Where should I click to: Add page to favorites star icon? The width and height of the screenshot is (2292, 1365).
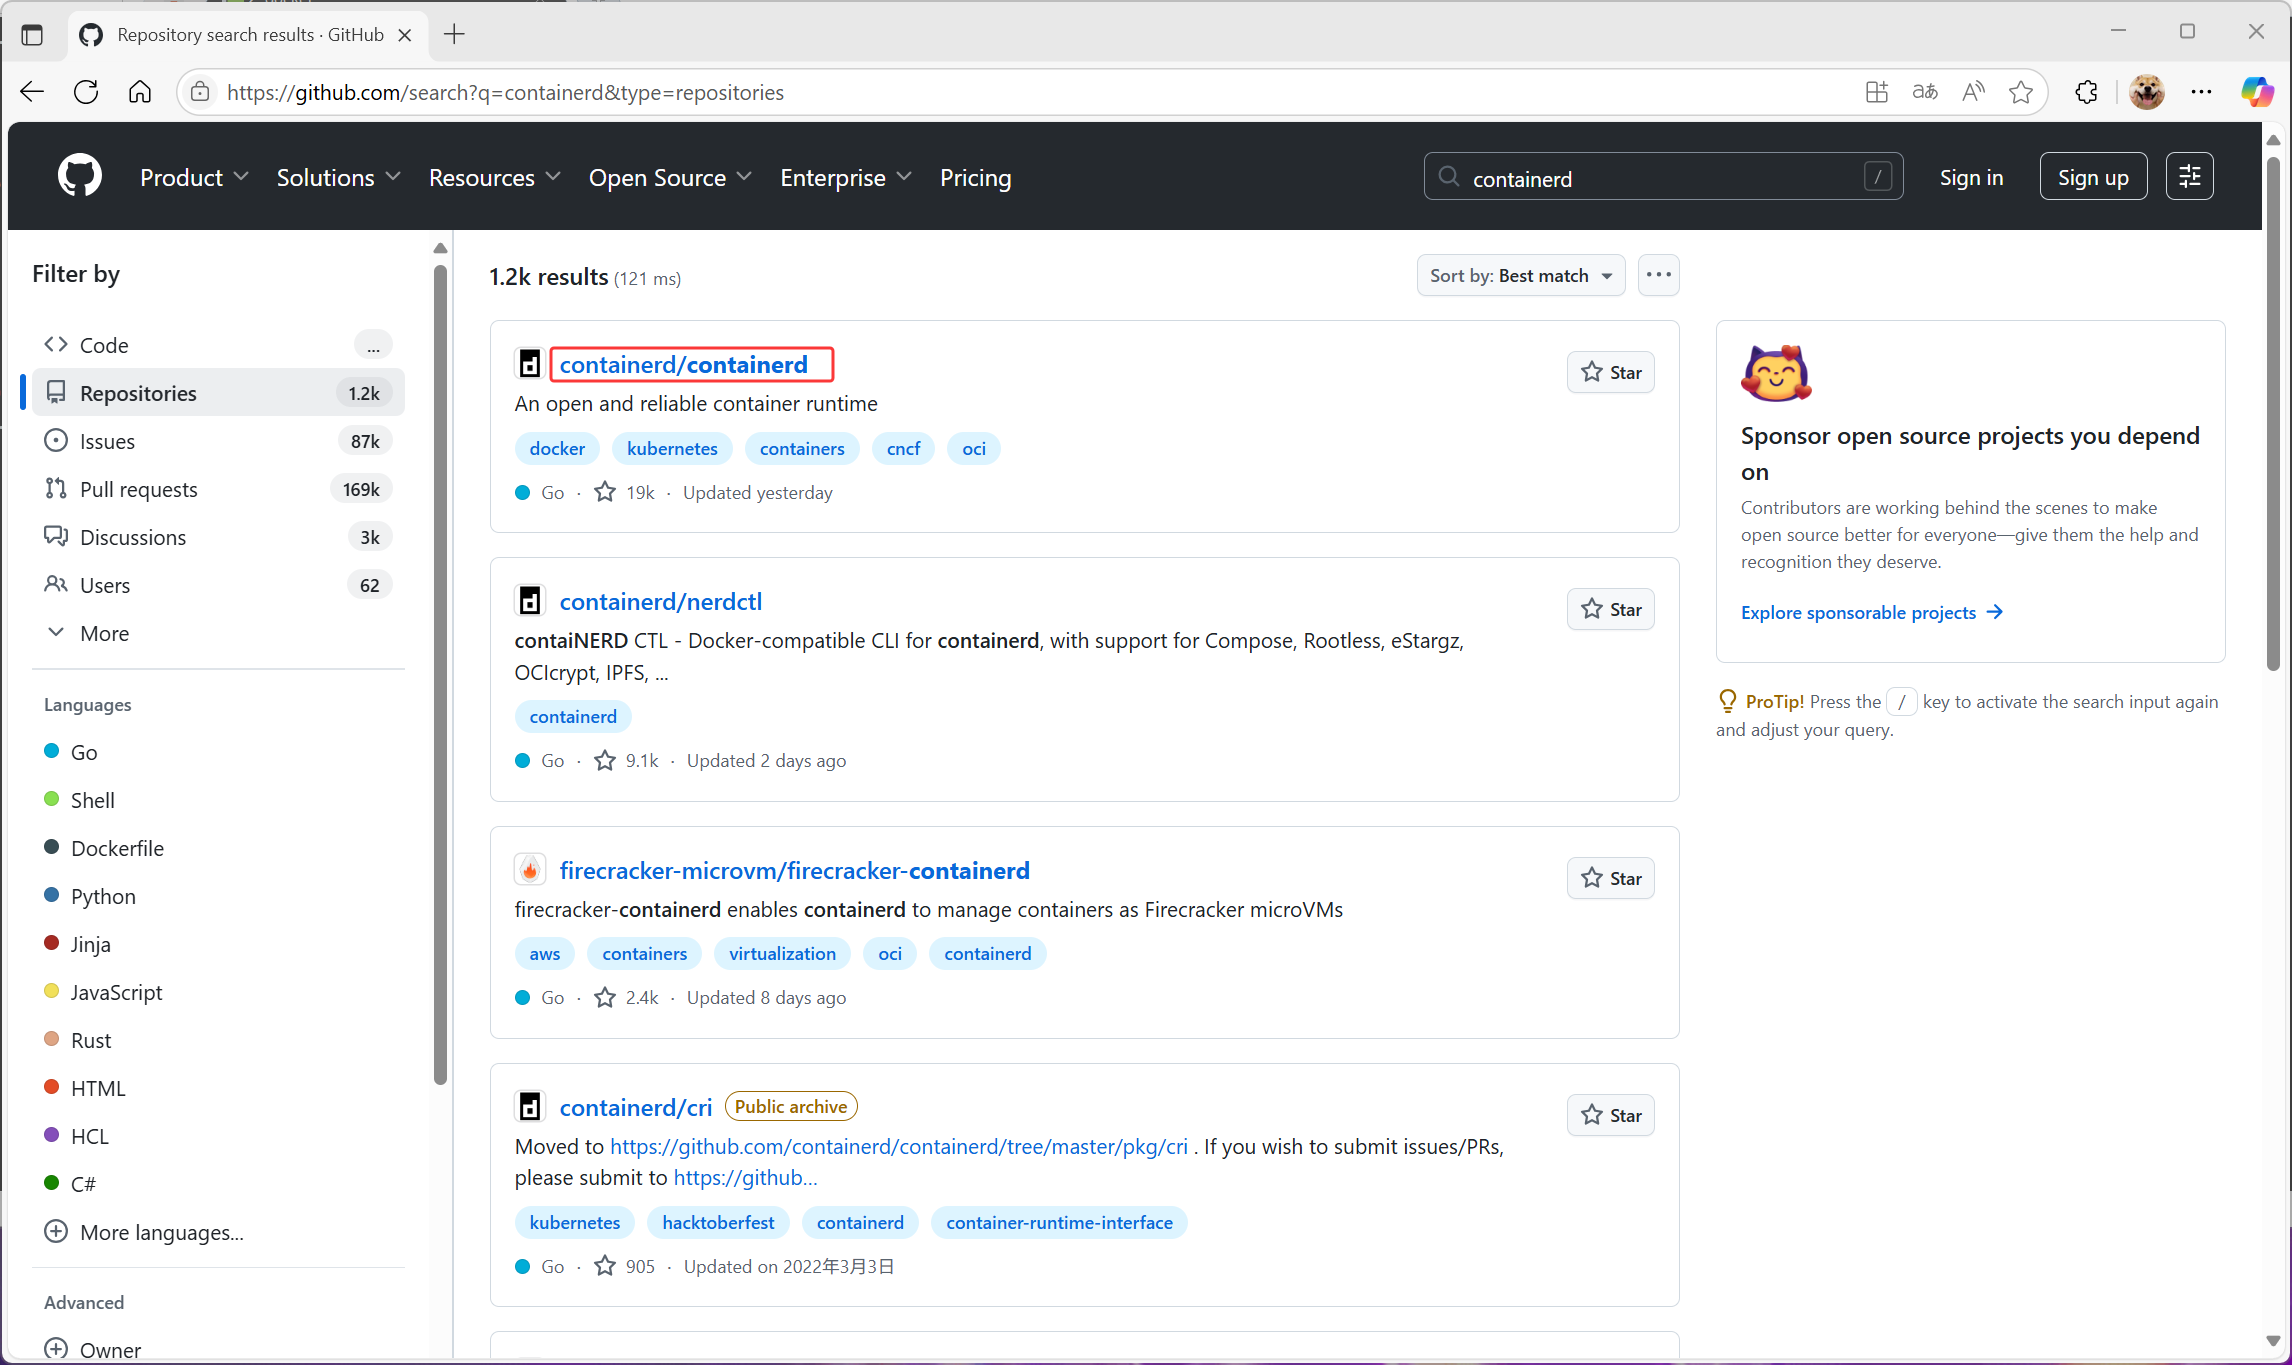click(x=2021, y=92)
